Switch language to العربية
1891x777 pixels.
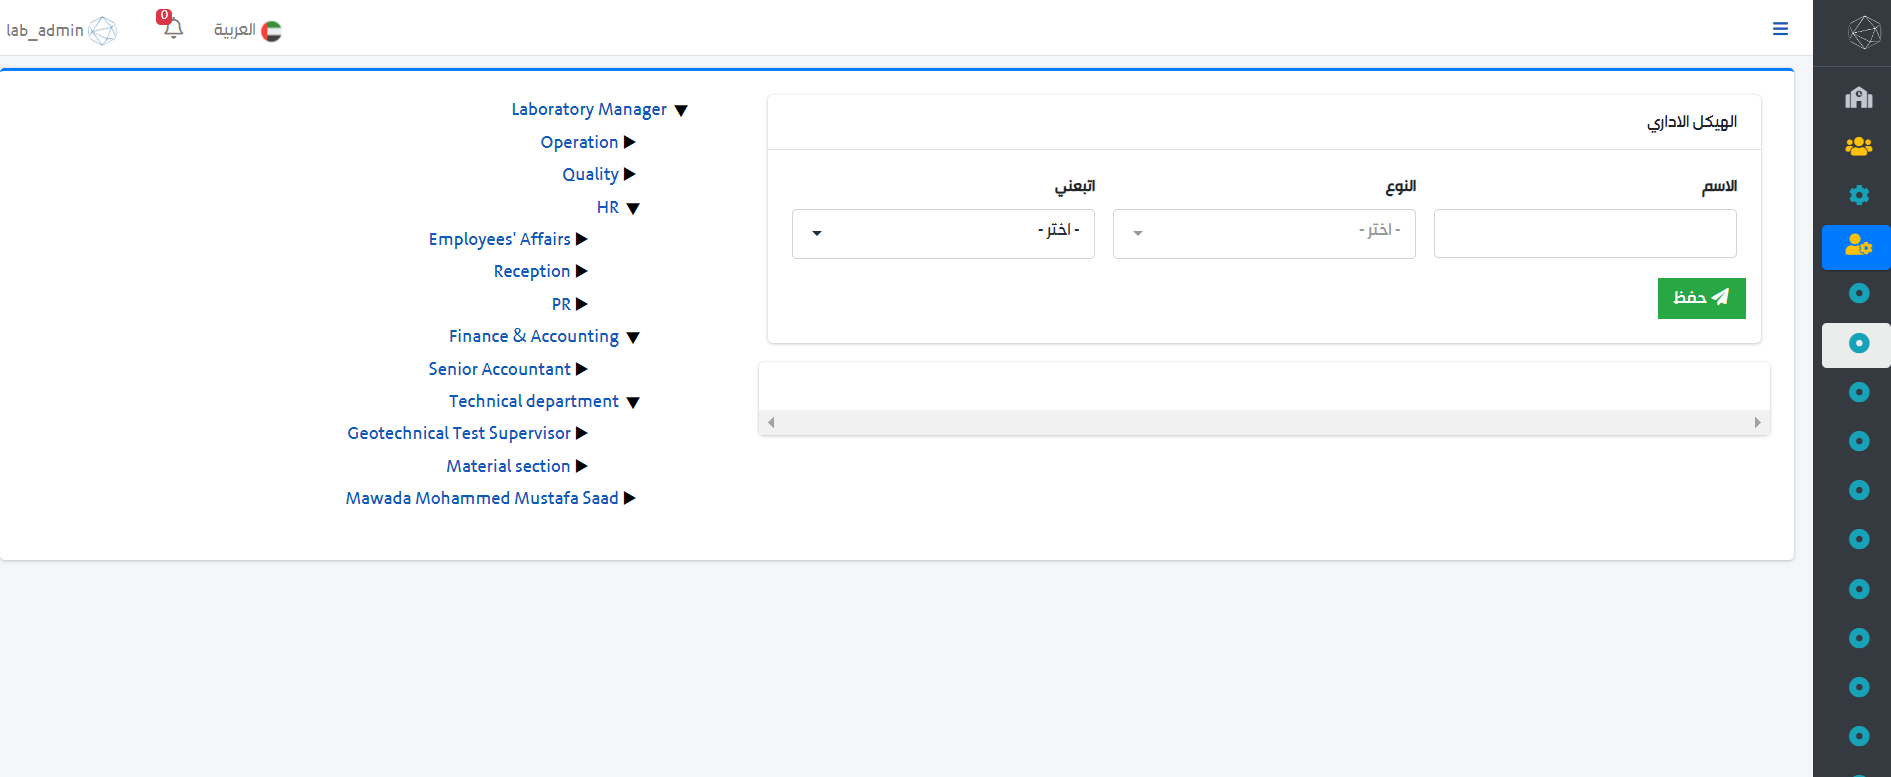coord(247,31)
